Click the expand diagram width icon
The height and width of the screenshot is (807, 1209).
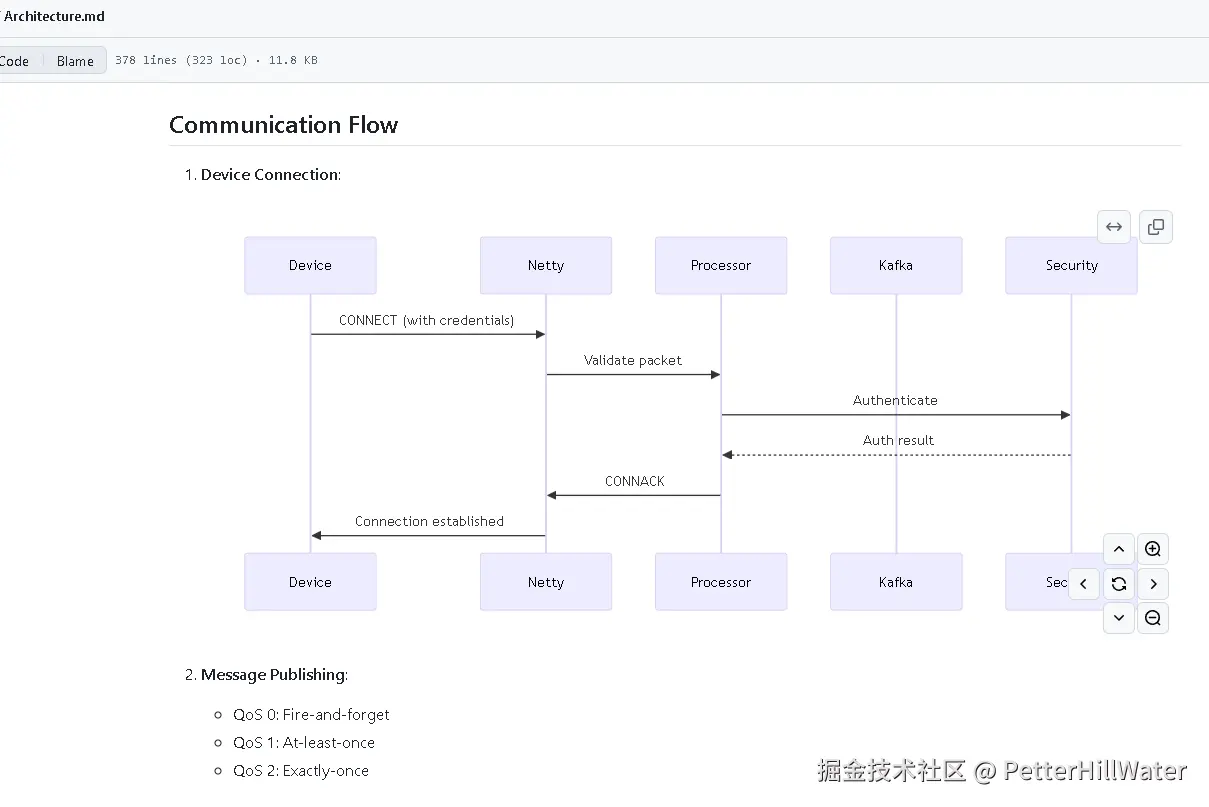[x=1114, y=227]
